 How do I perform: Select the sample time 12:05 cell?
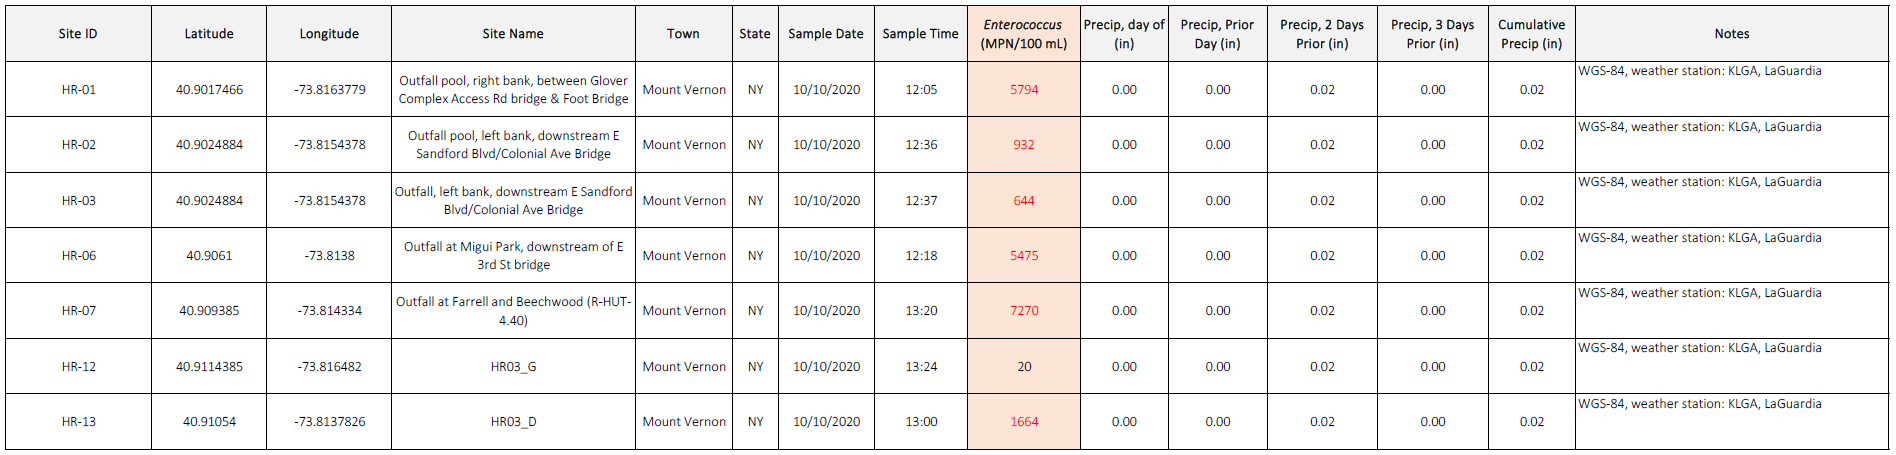click(920, 90)
